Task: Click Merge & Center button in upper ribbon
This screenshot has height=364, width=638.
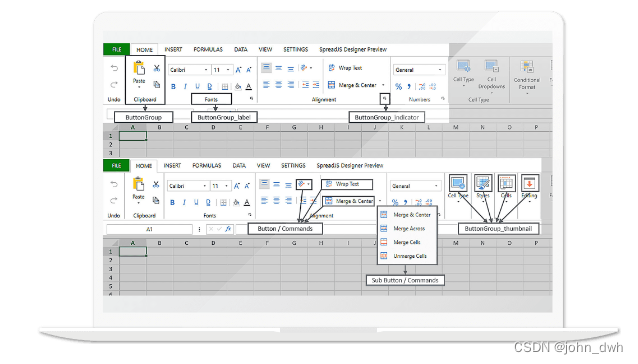Action: click(352, 85)
